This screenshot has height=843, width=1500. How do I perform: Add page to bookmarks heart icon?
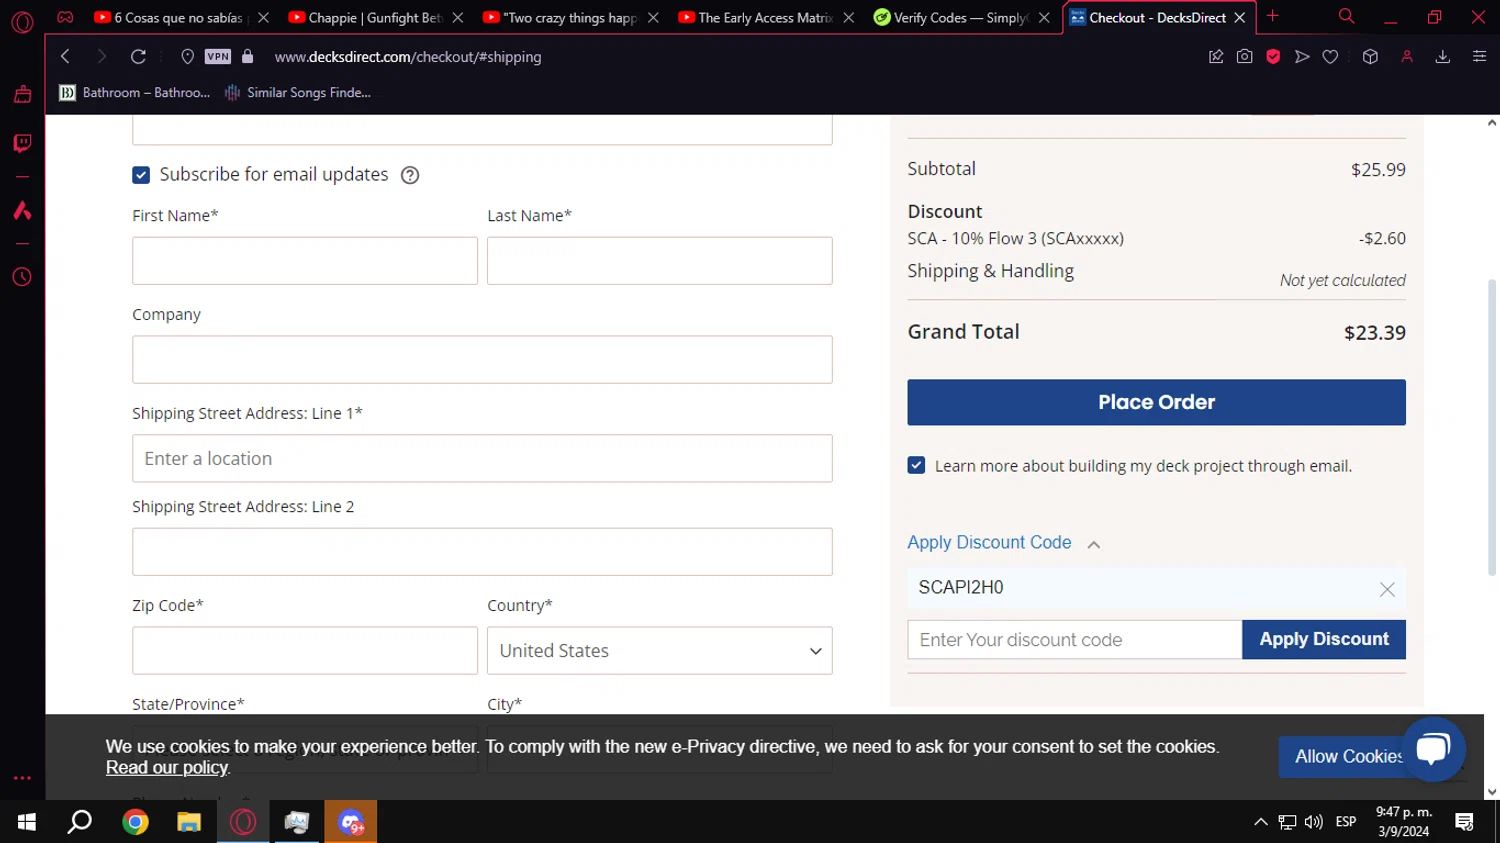point(1330,57)
